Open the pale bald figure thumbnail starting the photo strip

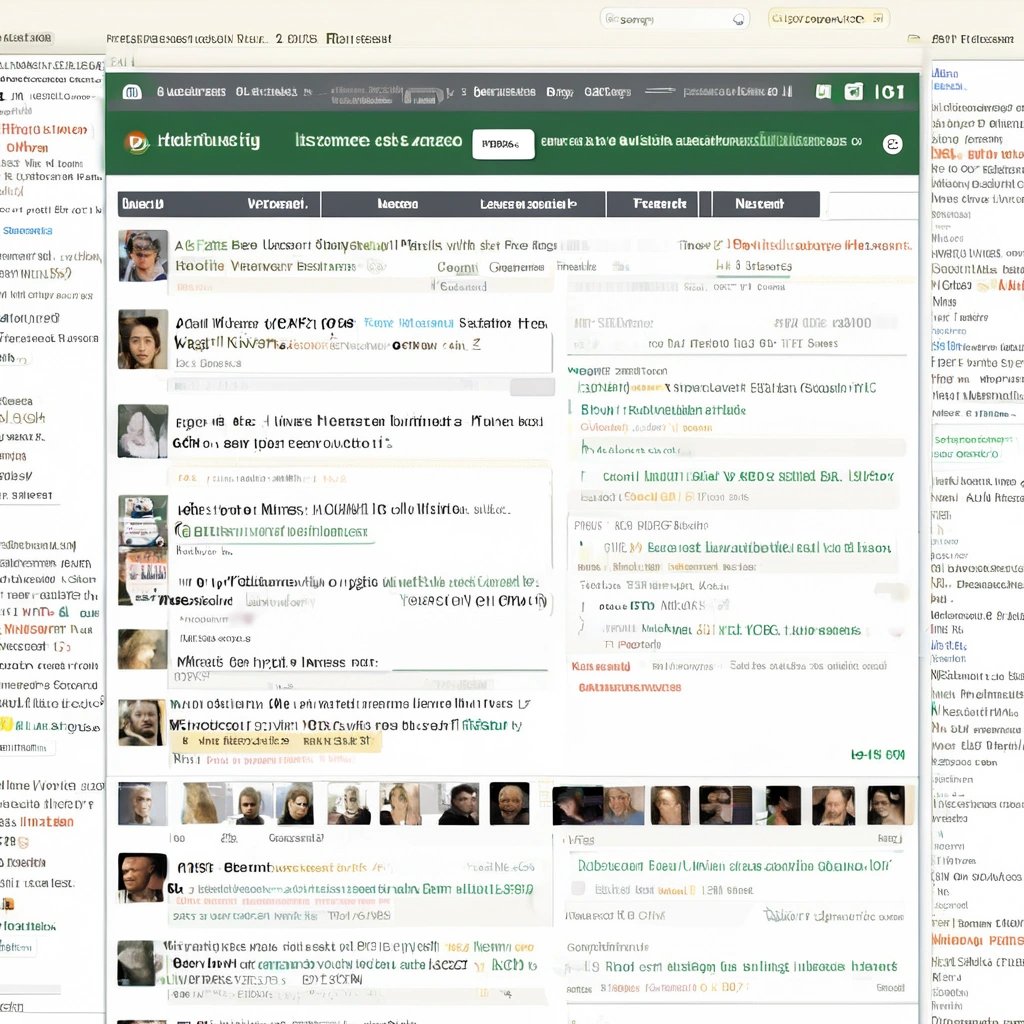click(x=142, y=803)
